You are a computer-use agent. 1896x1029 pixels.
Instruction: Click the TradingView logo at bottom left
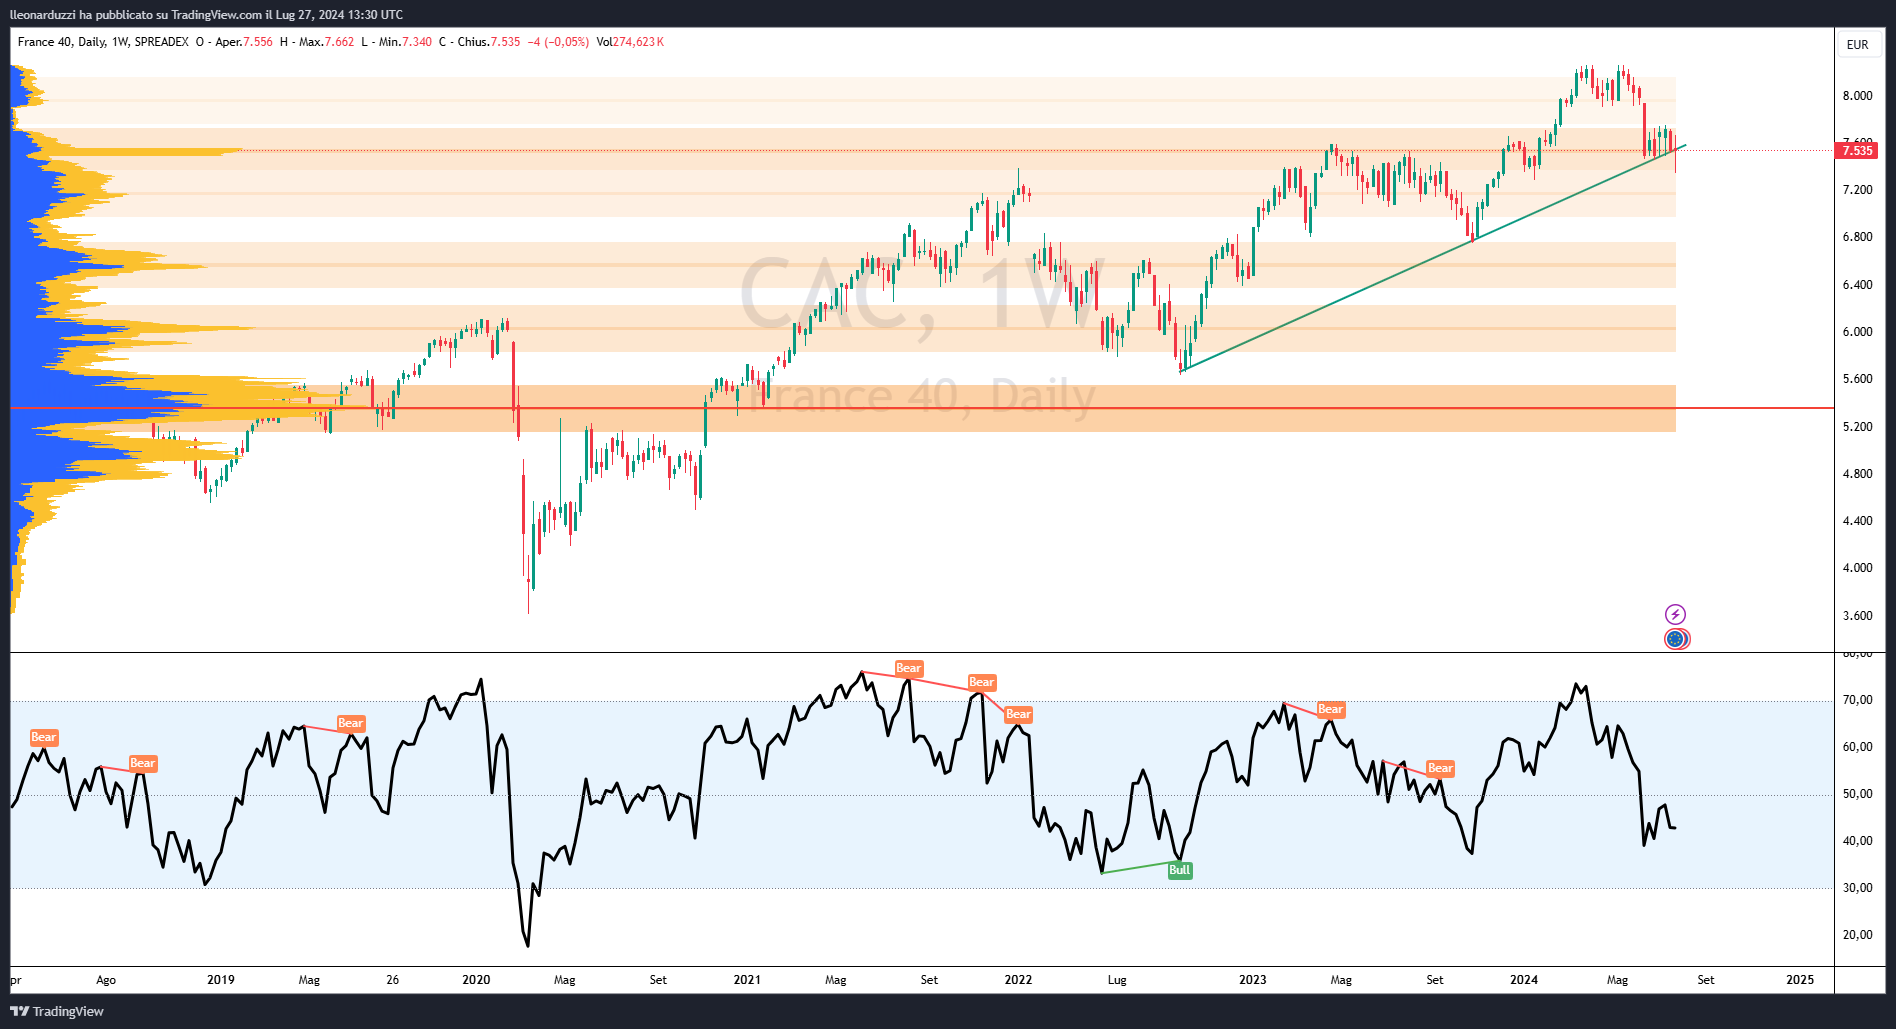tap(57, 1011)
